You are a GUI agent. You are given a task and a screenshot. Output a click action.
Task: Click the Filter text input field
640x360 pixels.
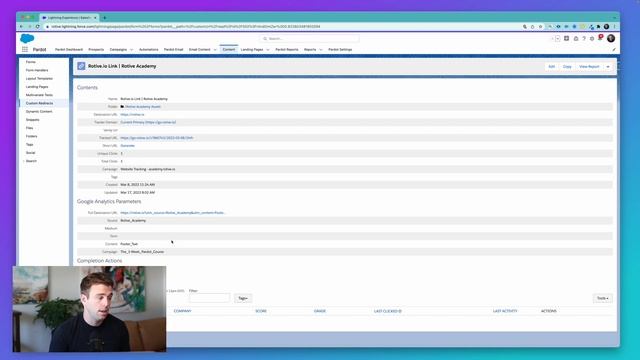point(209,298)
